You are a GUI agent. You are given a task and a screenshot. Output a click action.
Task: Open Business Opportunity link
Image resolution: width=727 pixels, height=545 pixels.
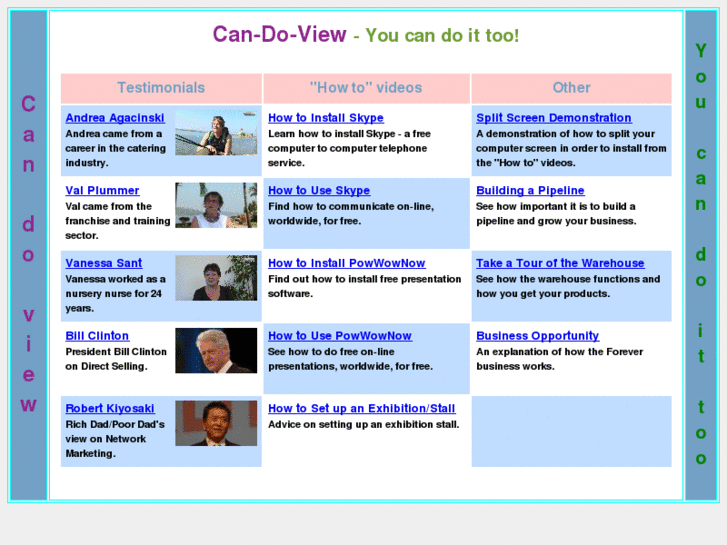tap(537, 336)
